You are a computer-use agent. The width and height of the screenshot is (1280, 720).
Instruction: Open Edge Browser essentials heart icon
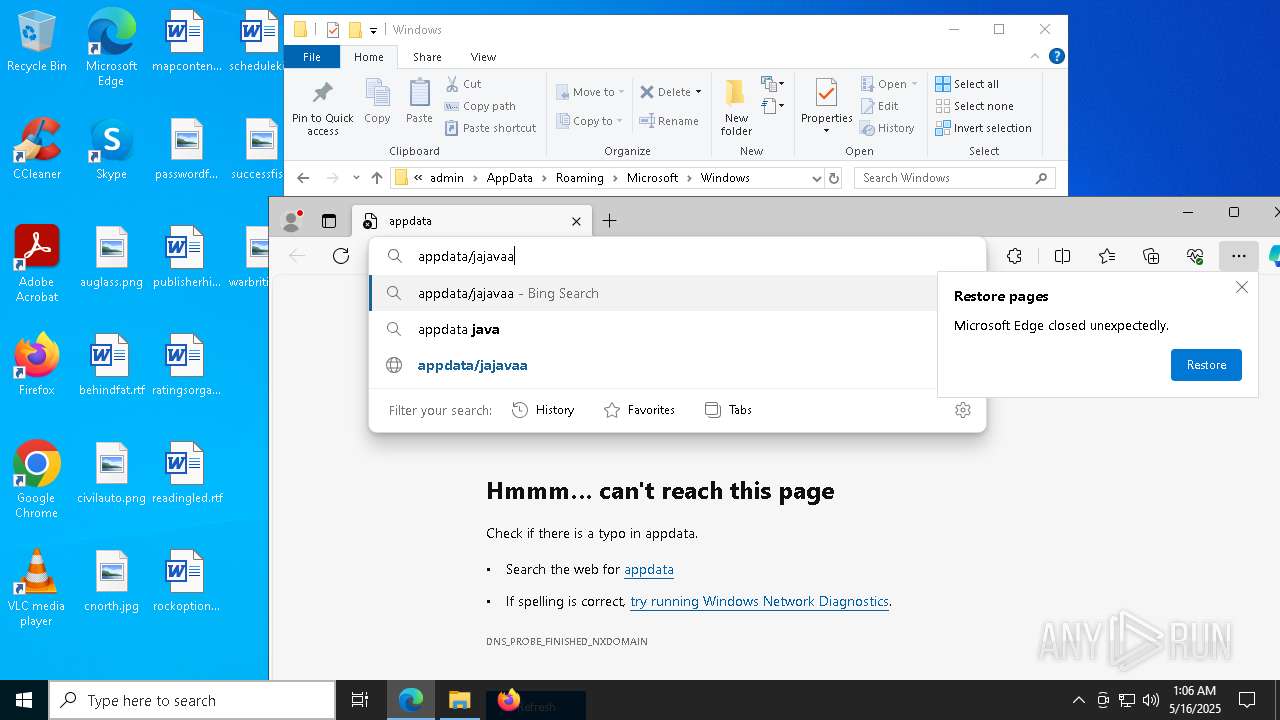pos(1195,256)
